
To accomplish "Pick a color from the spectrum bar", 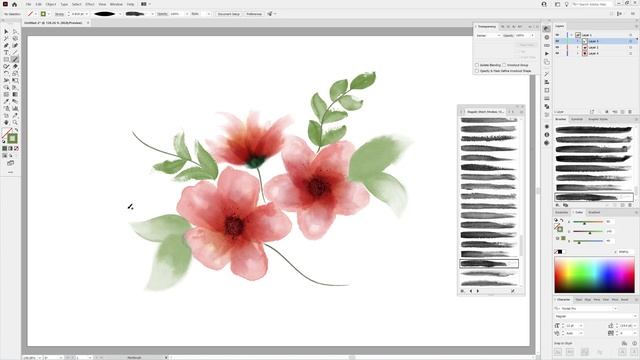I will click(x=594, y=275).
